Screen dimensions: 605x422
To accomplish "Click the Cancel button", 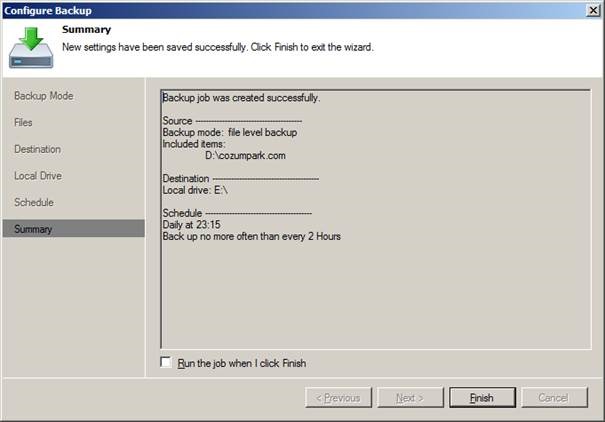I will (554, 397).
